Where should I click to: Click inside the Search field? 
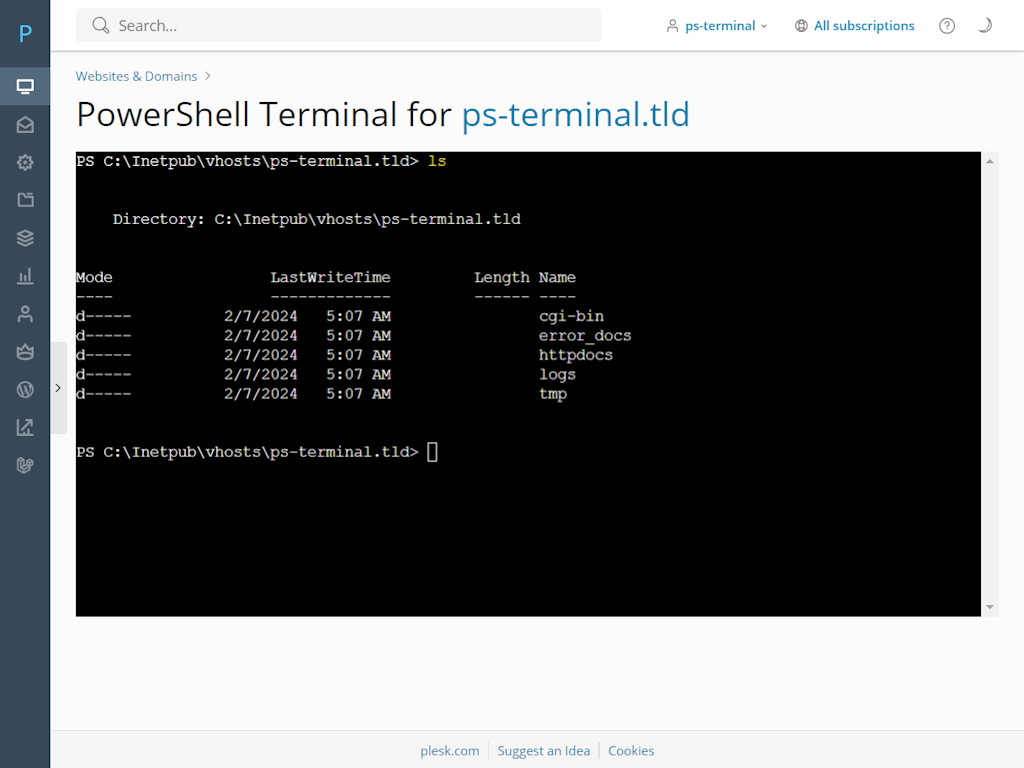tap(338, 25)
